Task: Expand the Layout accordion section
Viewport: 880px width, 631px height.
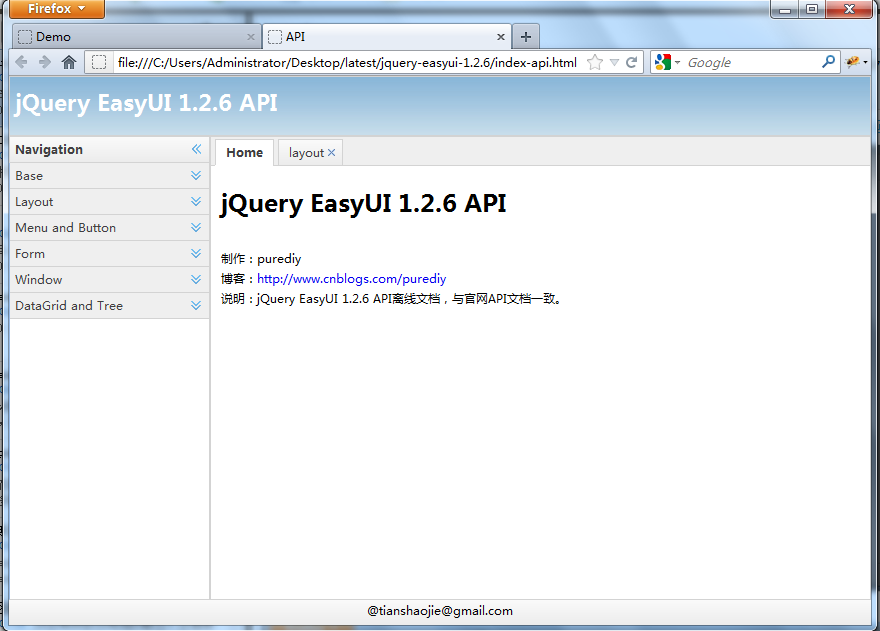Action: coord(196,202)
